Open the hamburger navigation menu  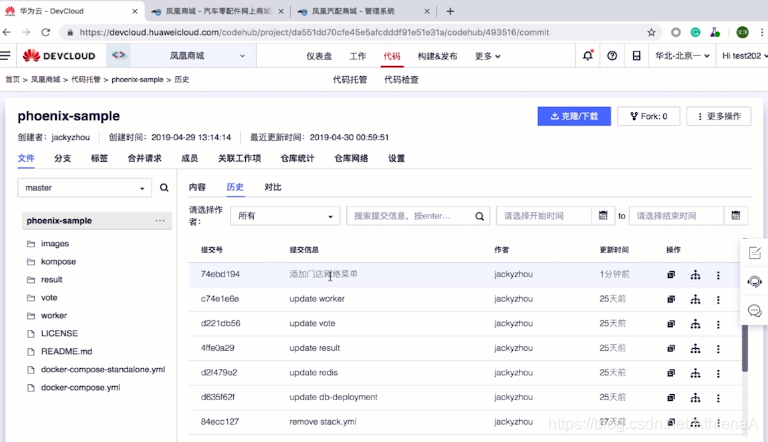pyautogui.click(x=5, y=56)
